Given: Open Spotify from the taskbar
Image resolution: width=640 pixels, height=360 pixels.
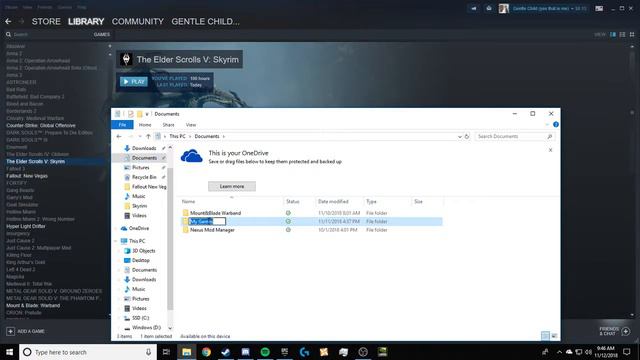Looking at the screenshot, I should point(265,352).
